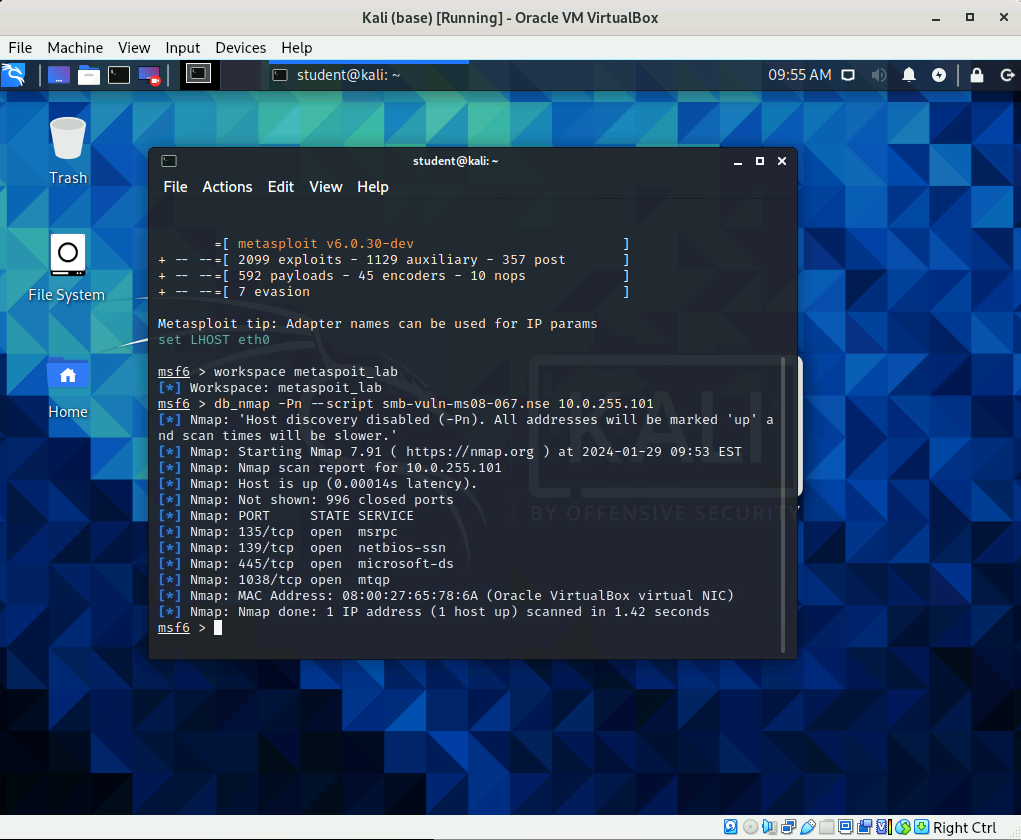Launch the file manager from the panel
The image size is (1021, 840).
[89, 76]
